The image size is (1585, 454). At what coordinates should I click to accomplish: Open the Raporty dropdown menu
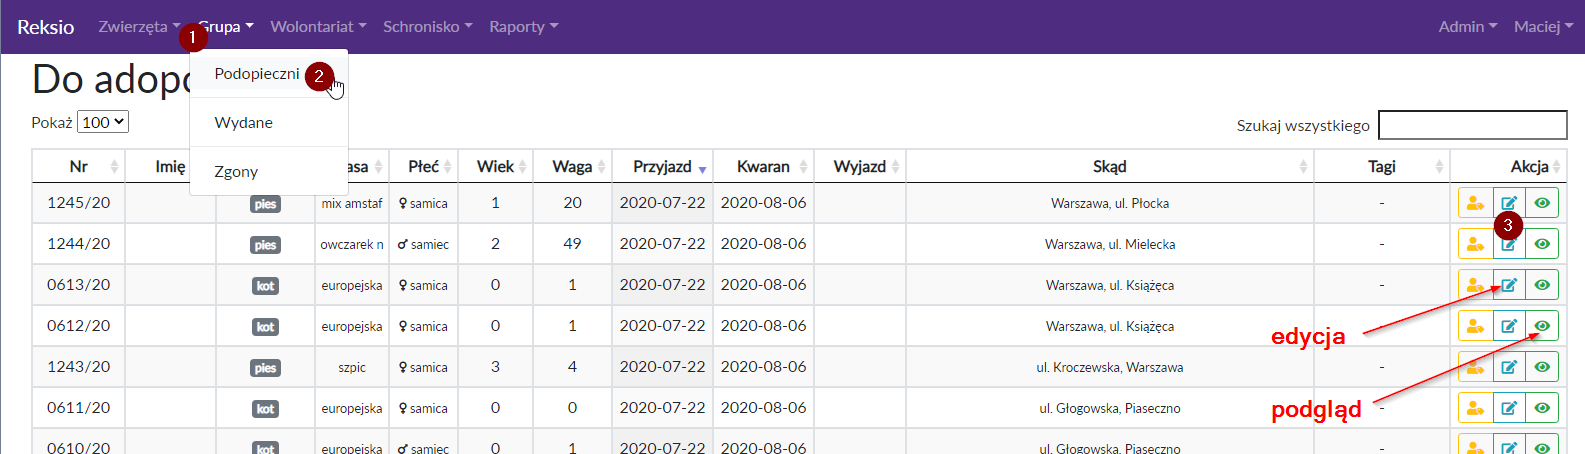coord(524,27)
